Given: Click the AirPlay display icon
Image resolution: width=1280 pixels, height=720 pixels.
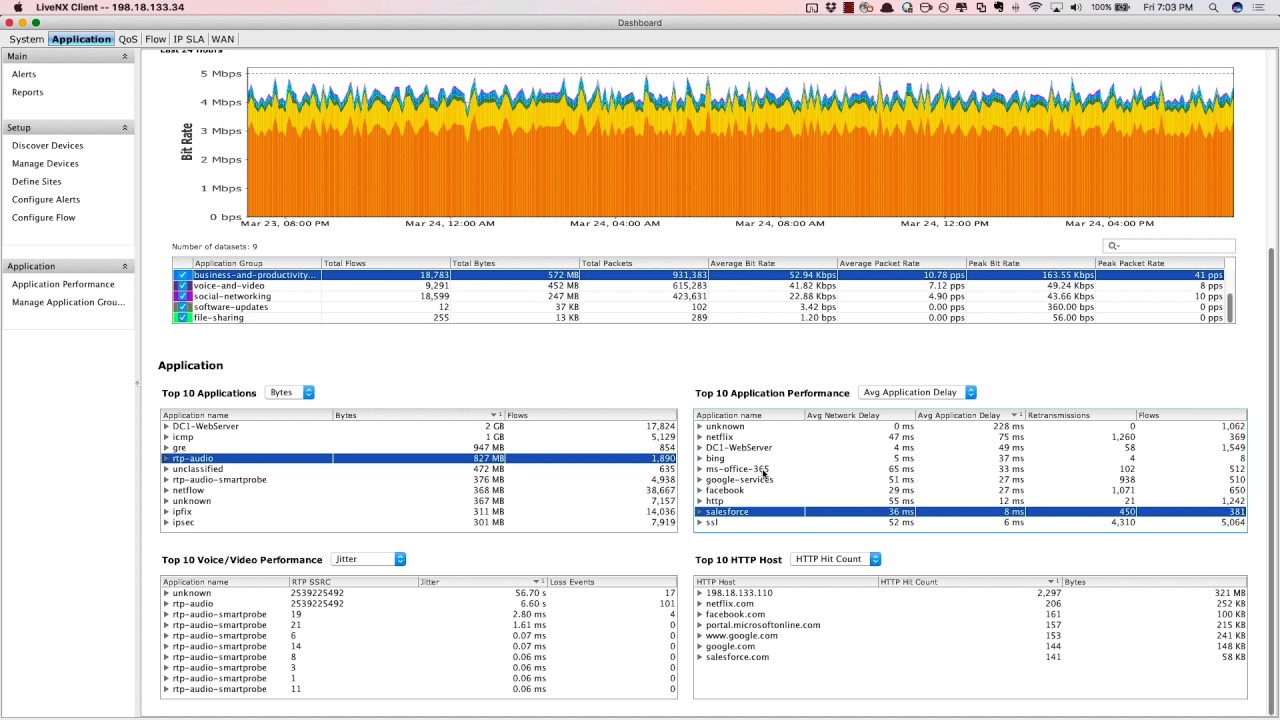Looking at the screenshot, I should pyautogui.click(x=1056, y=7).
